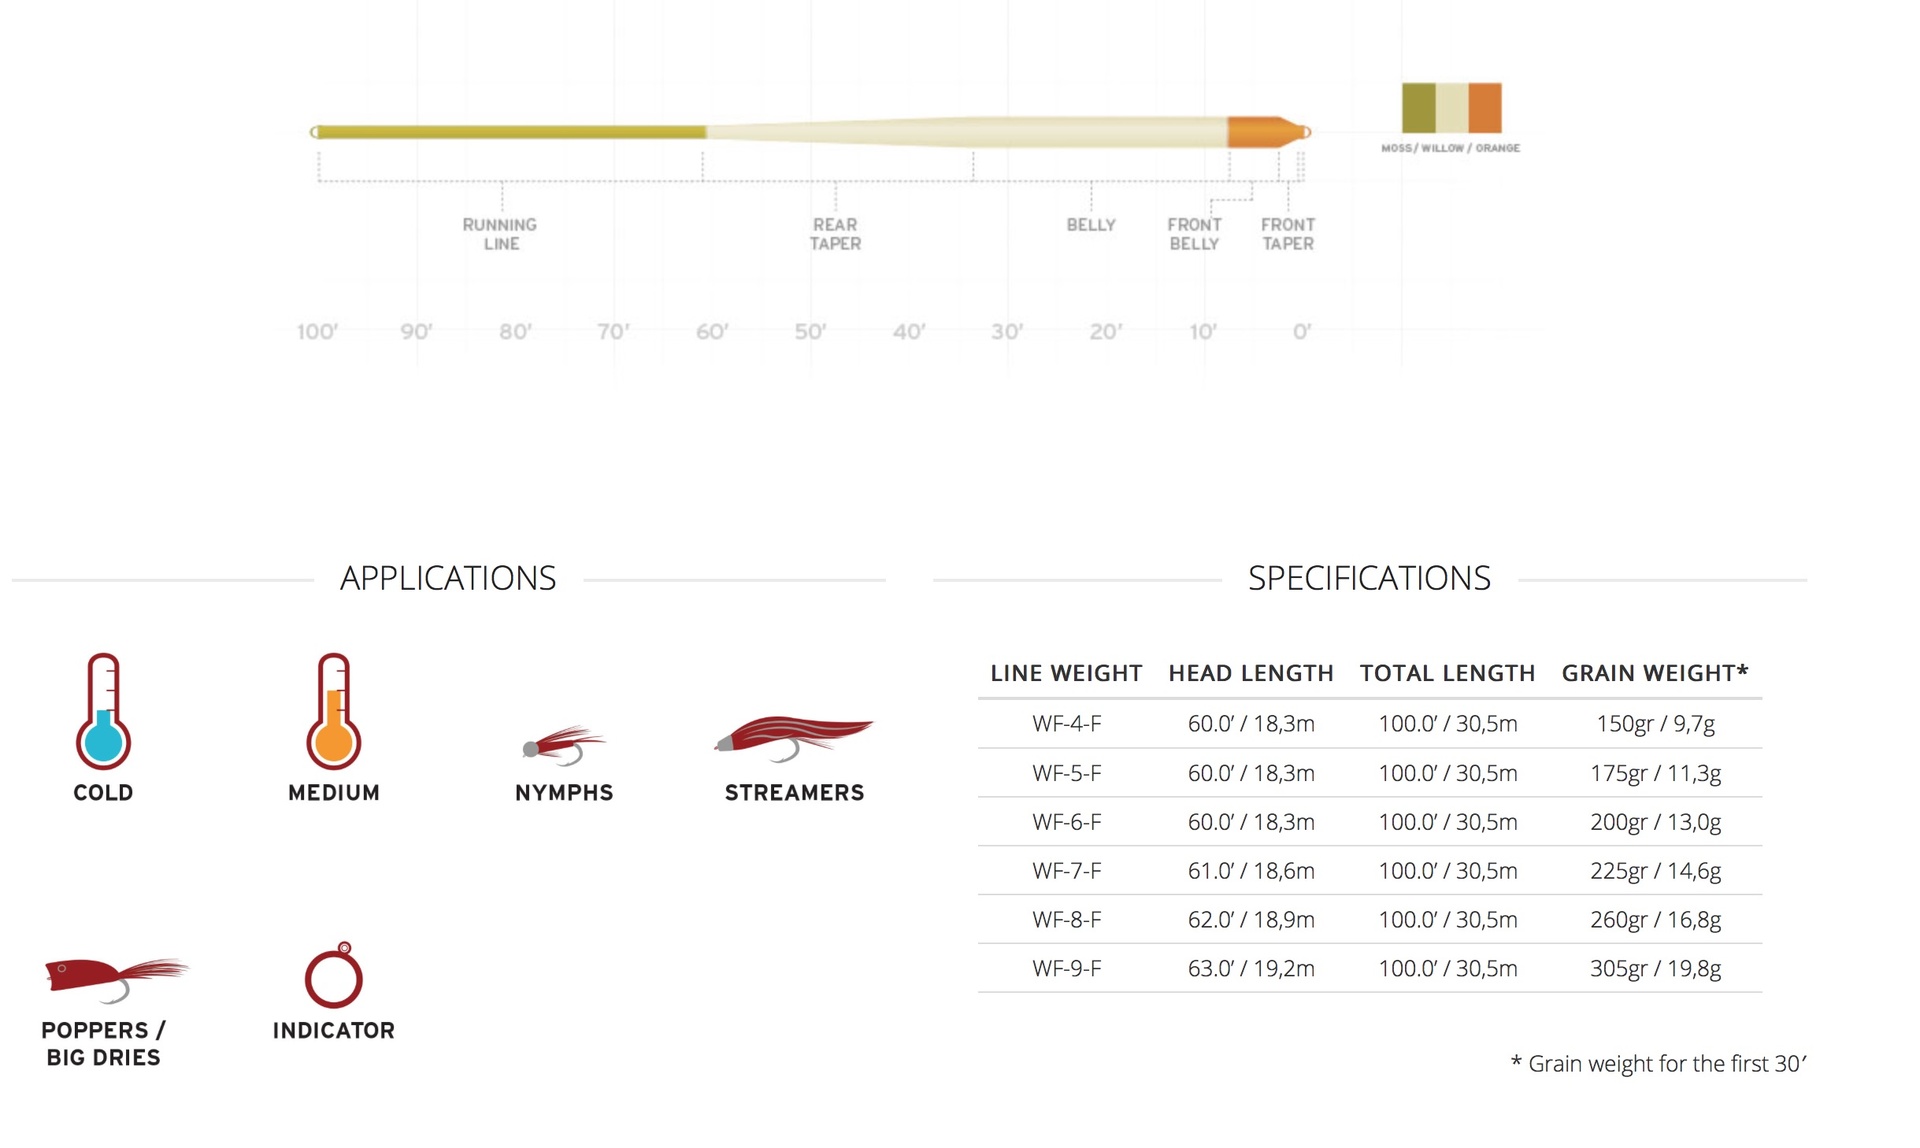This screenshot has width=1920, height=1148.
Task: Click the Medium thermometer icon
Action: pos(333,711)
